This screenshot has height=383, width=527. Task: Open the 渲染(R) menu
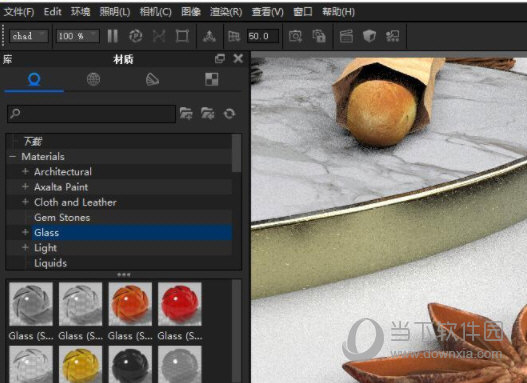pyautogui.click(x=226, y=12)
